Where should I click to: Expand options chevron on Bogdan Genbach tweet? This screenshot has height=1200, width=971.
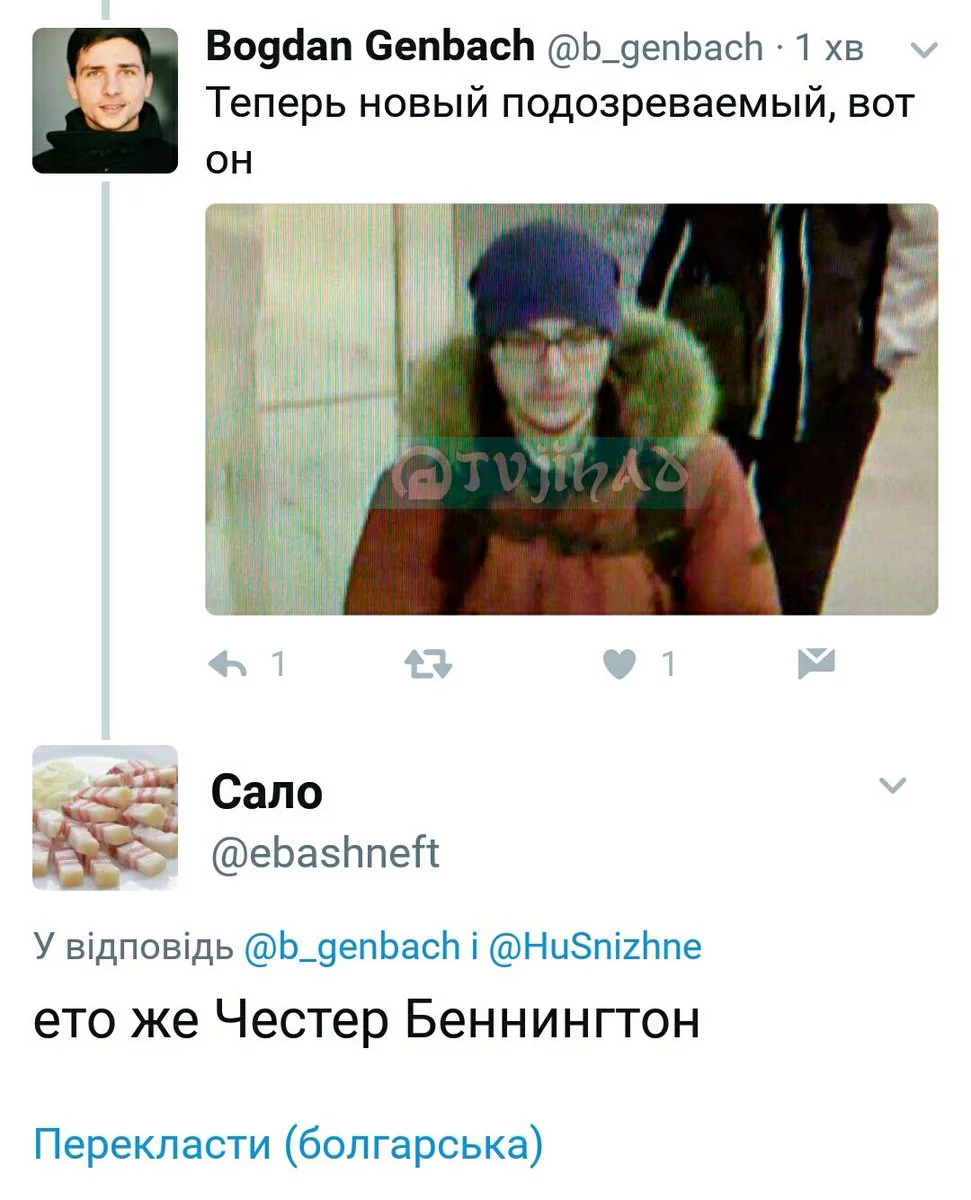coord(926,50)
